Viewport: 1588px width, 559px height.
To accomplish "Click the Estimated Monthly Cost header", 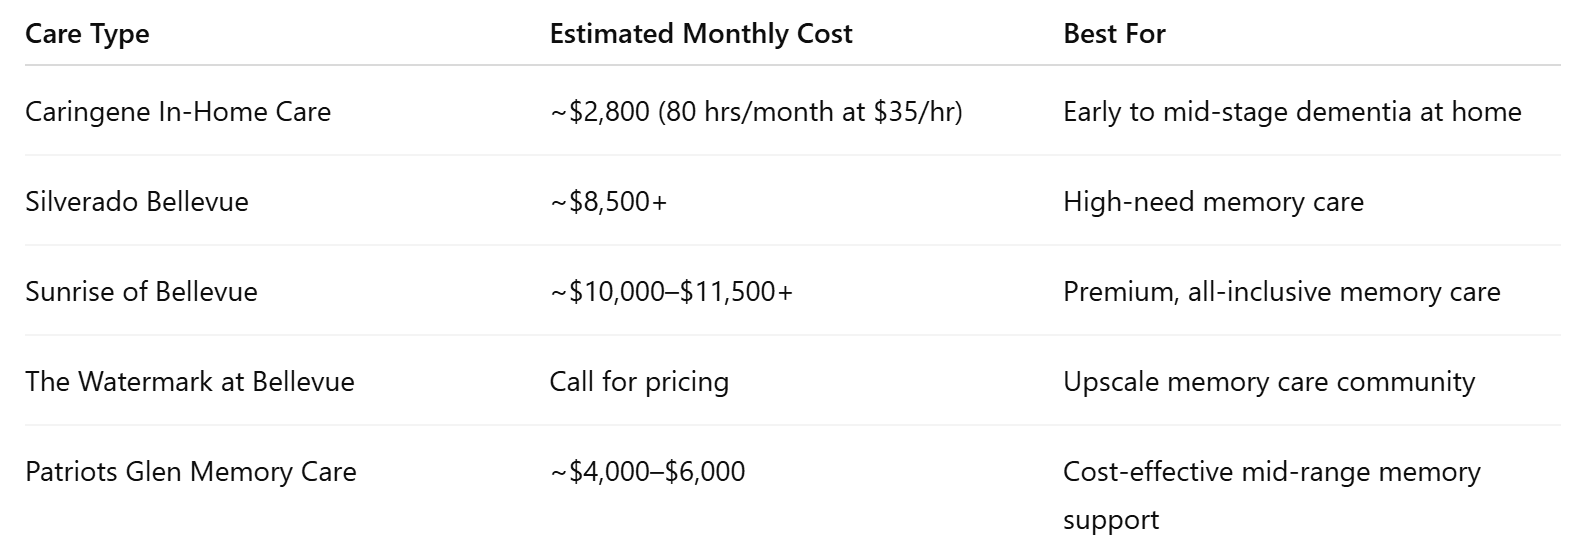I will 701,34.
